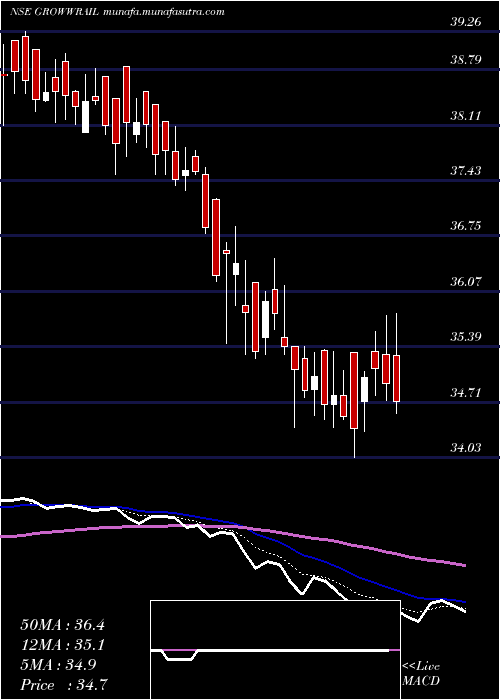Select the 38.79 price axis label

(x=466, y=59)
